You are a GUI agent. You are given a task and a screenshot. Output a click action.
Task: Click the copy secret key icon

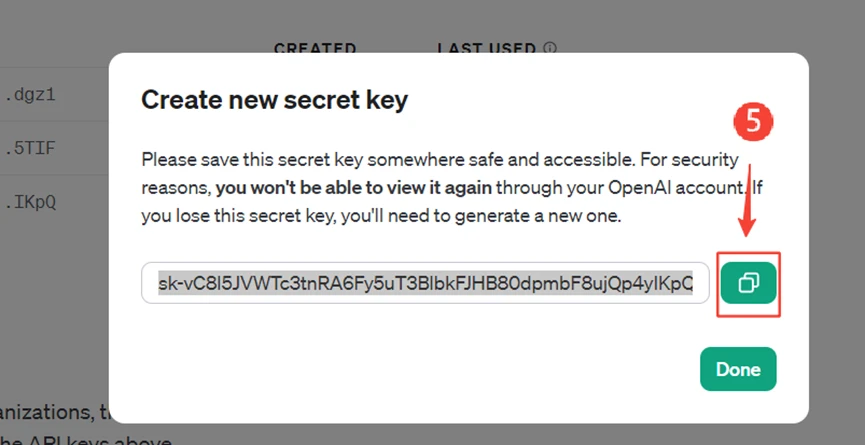(748, 284)
